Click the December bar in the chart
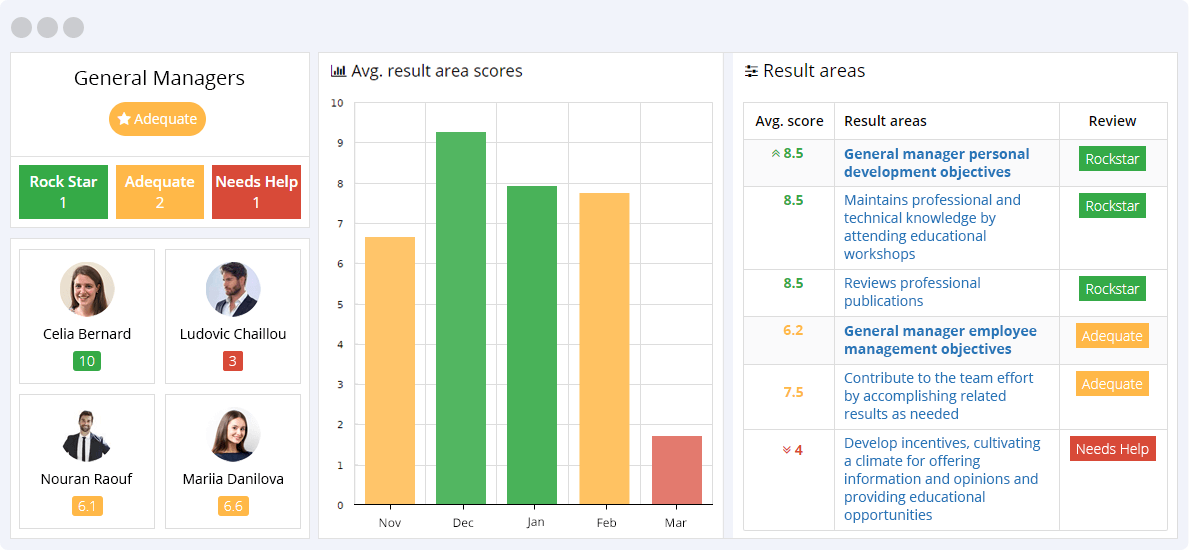1189x550 pixels. click(x=461, y=318)
